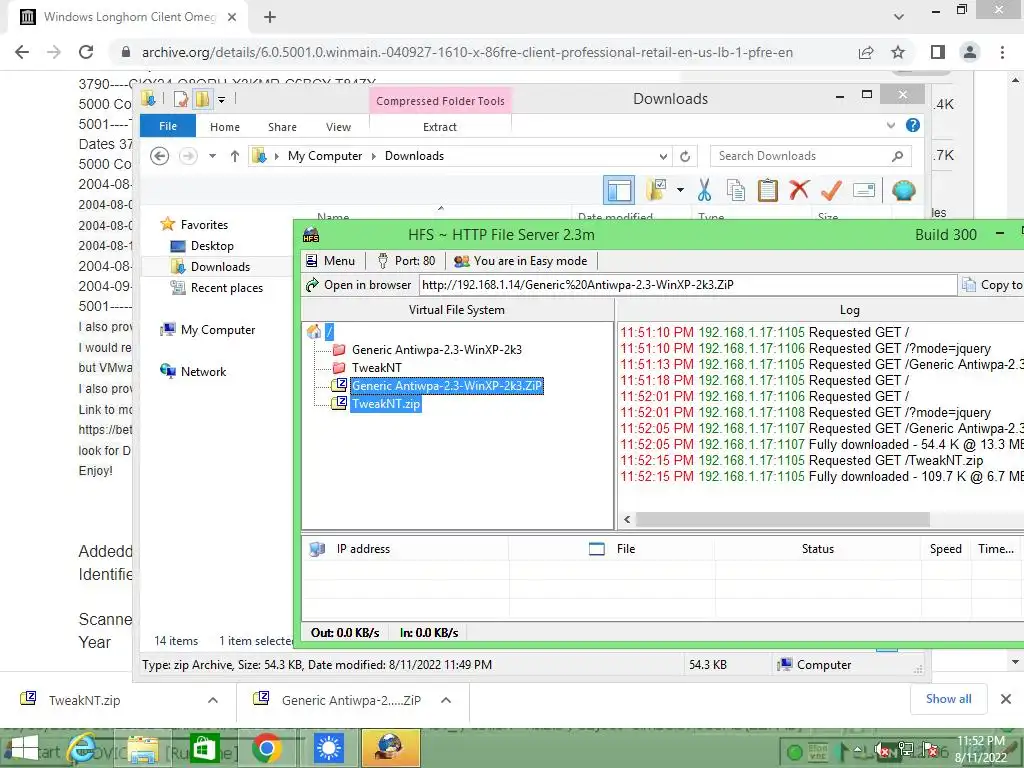Click the Rename envelope-like icon
1024x768 pixels.
coord(863,190)
